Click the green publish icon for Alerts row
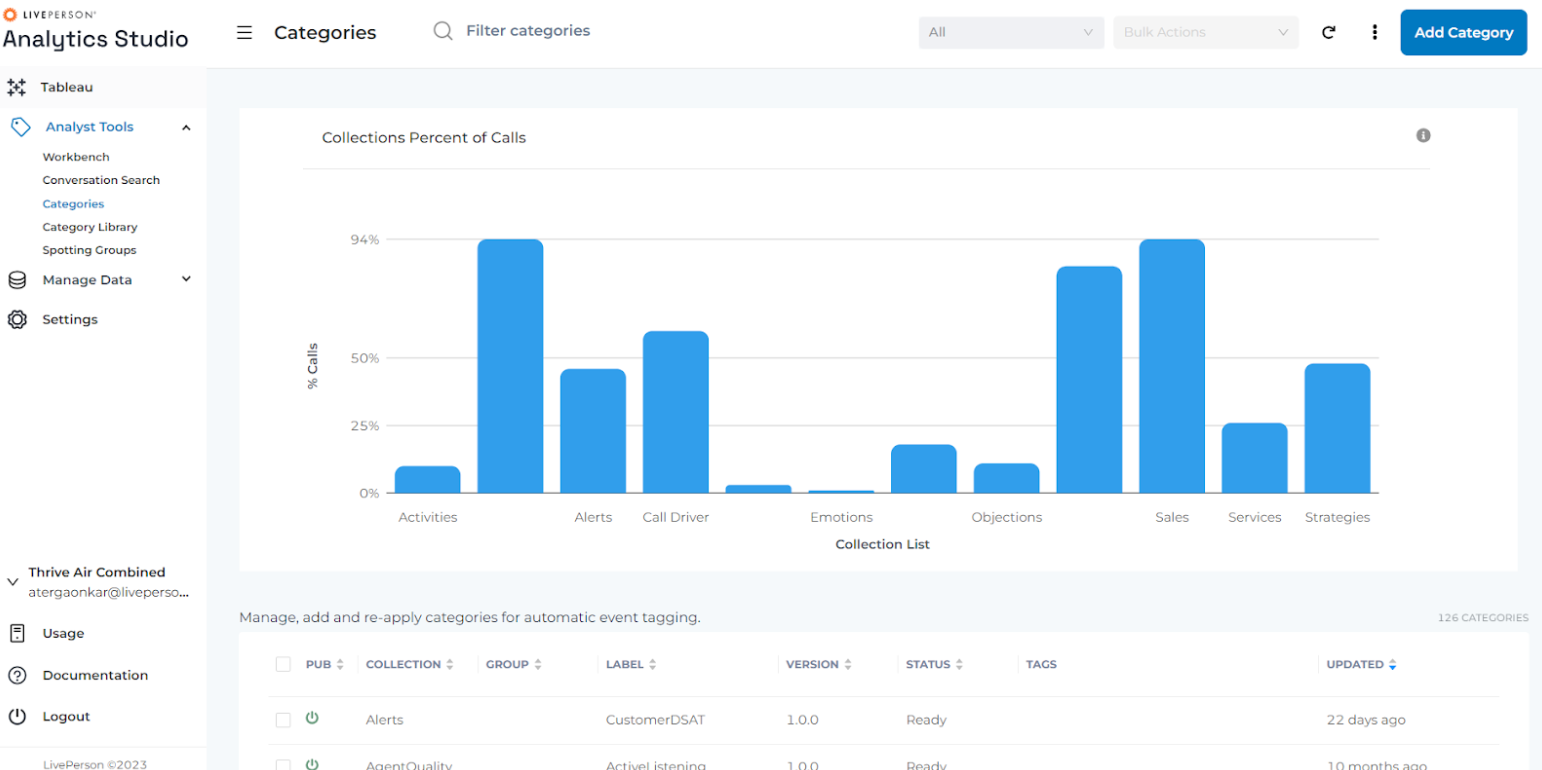The width and height of the screenshot is (1542, 770). point(312,718)
